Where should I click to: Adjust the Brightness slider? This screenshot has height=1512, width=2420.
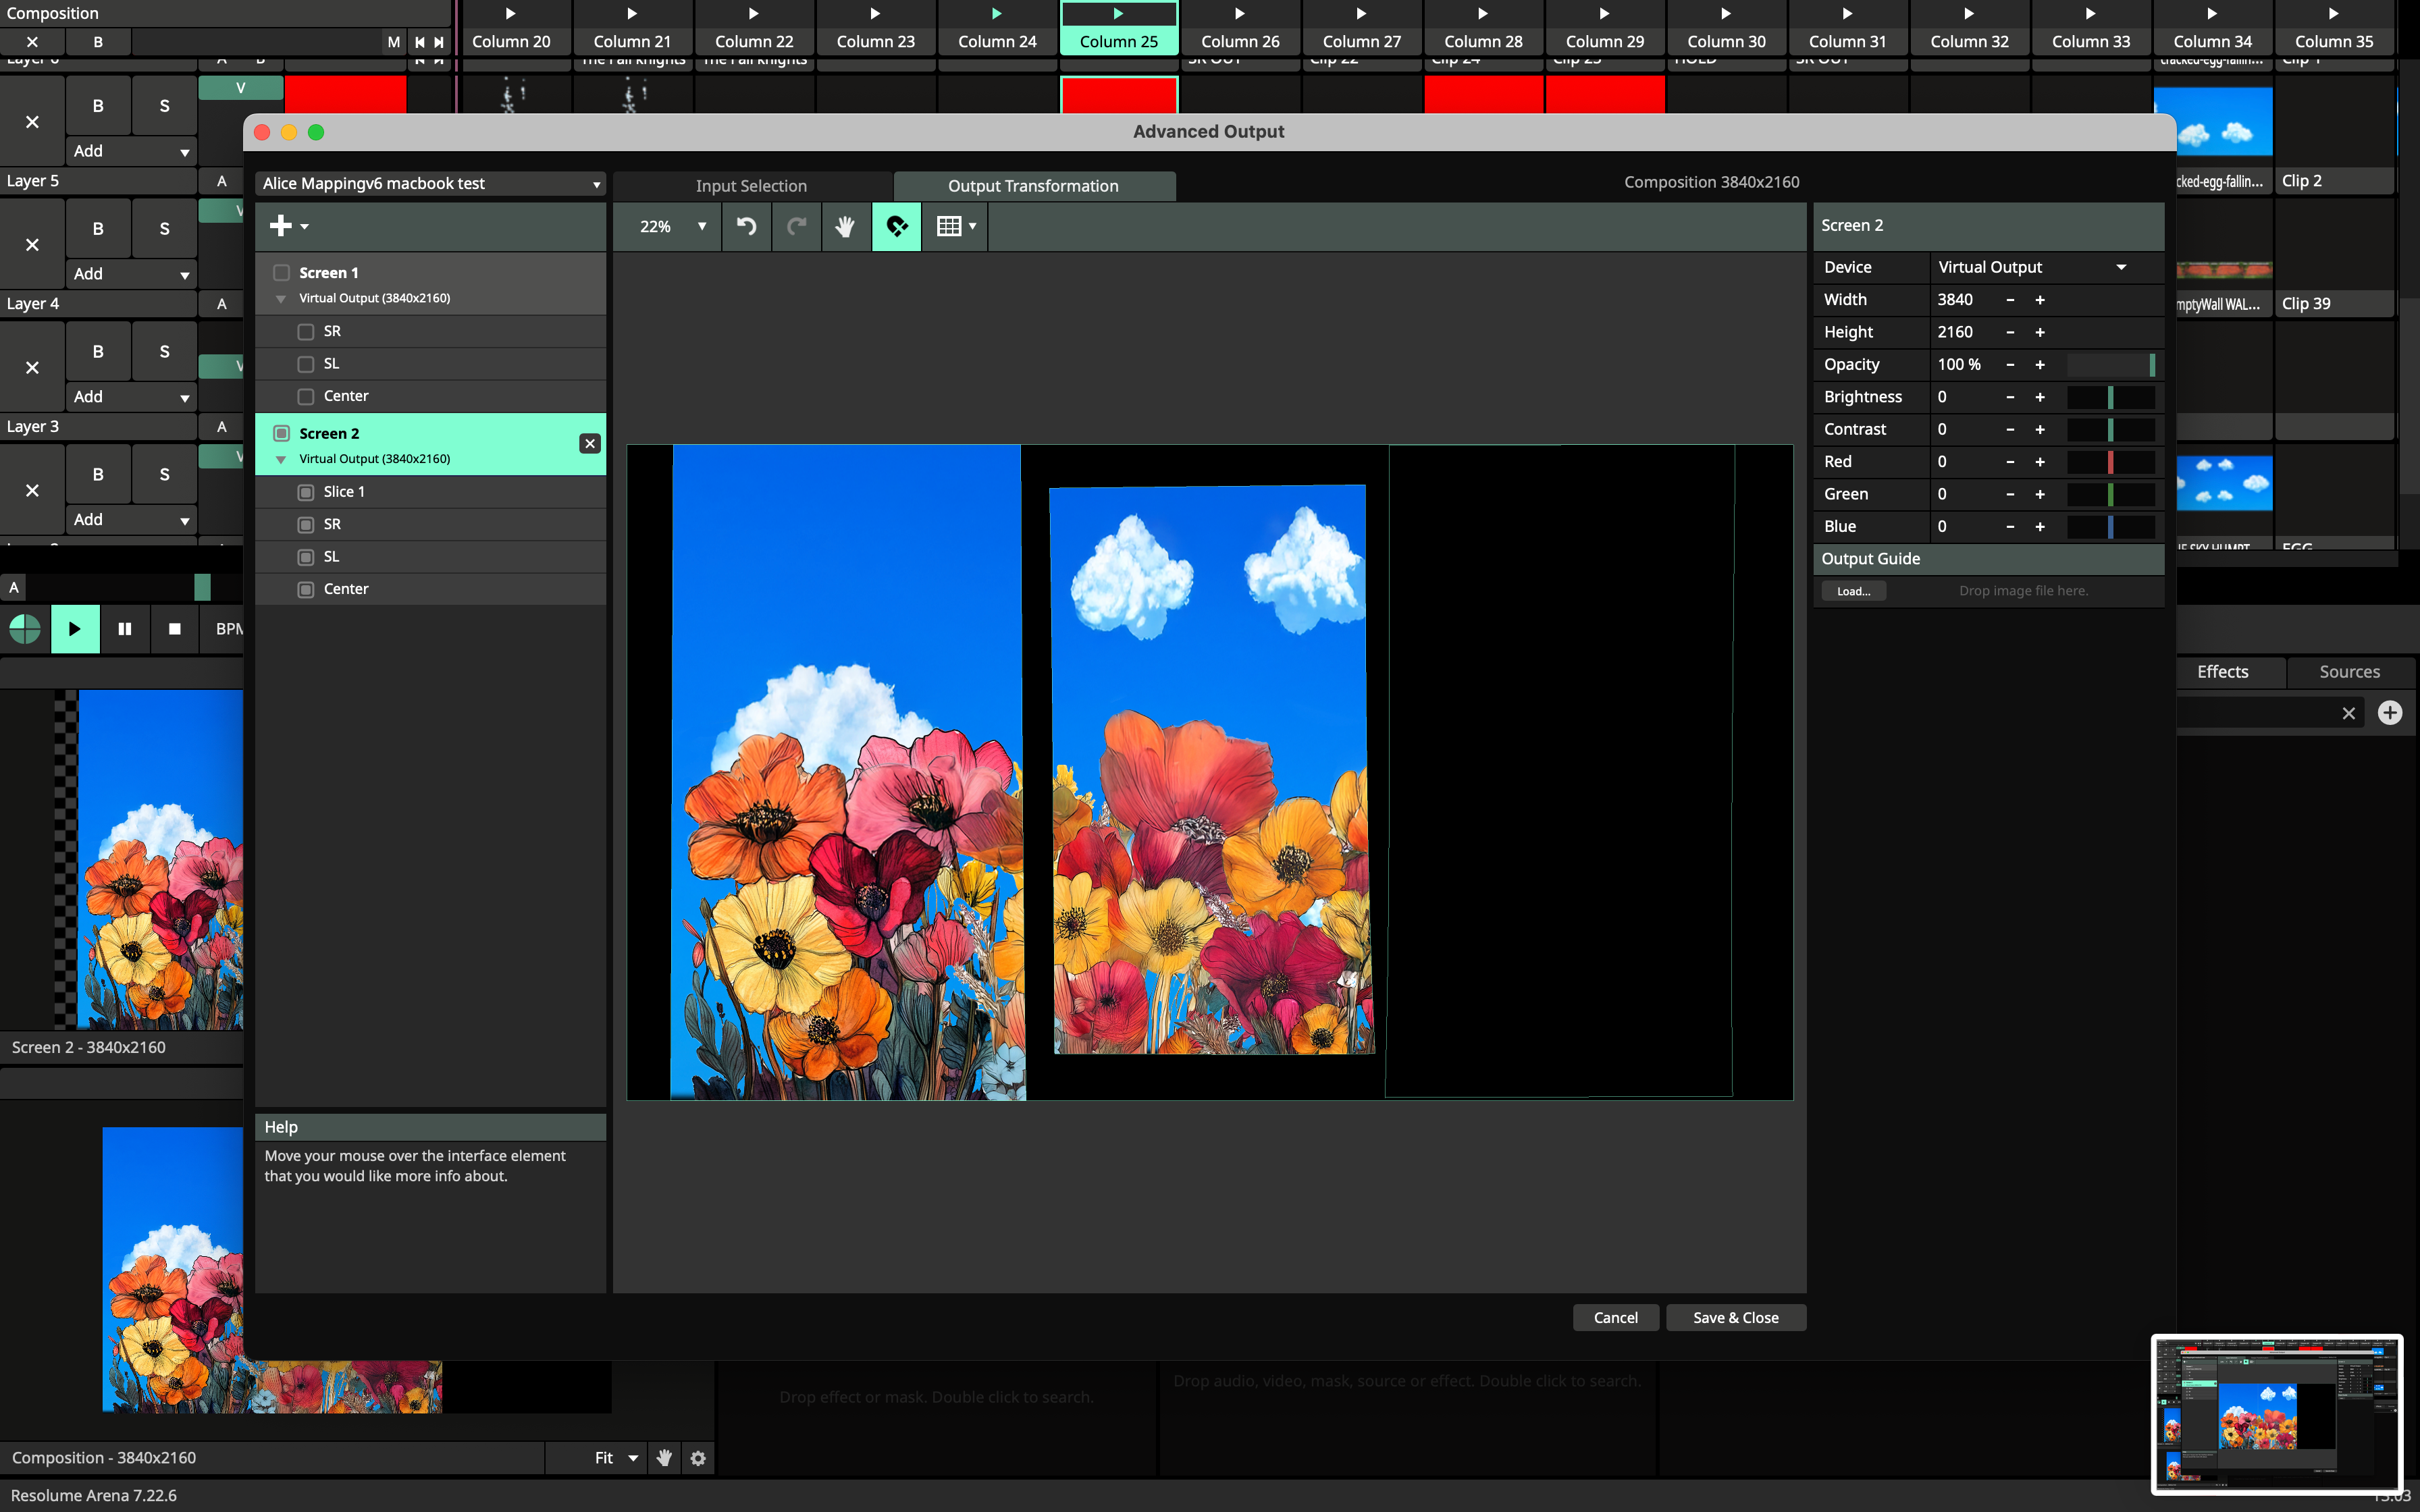tap(2110, 397)
